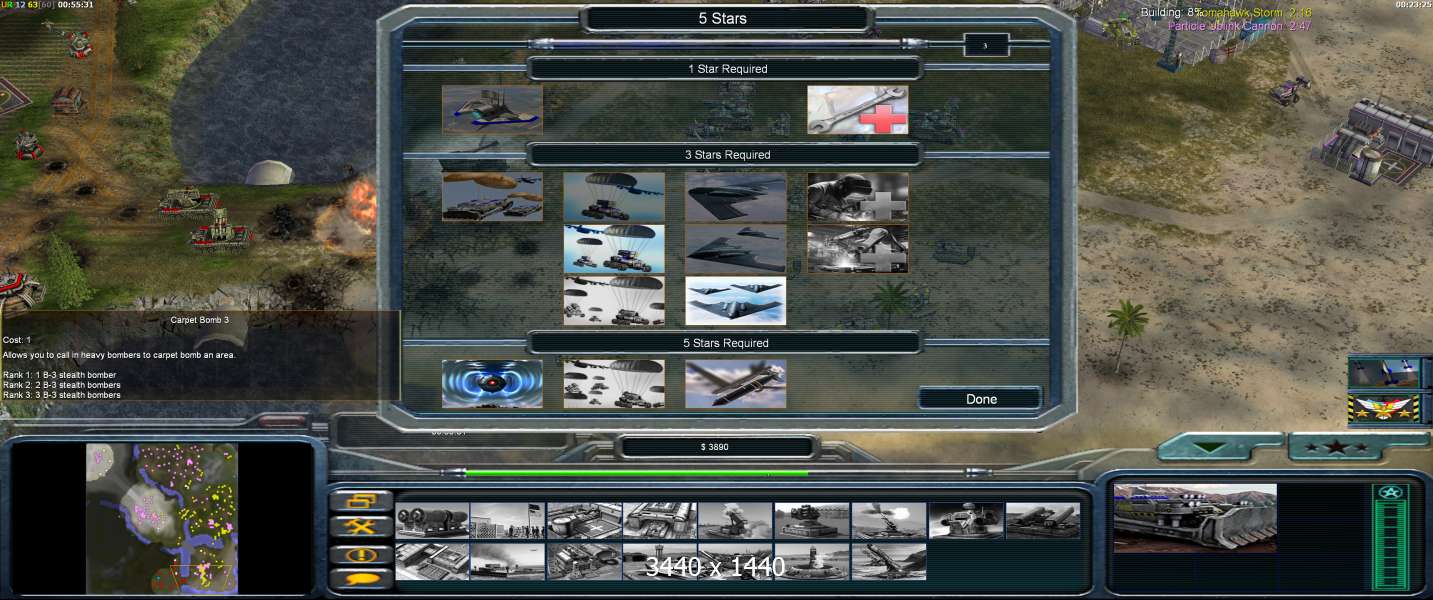The image size is (1433, 600).
Task: Build the angled missile launcher in the second row
Action: tap(888, 562)
